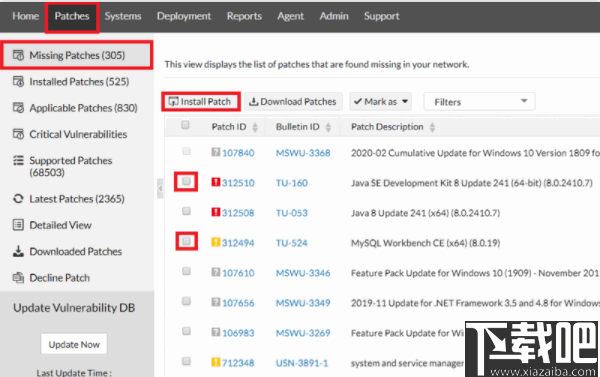This screenshot has width=600, height=377.
Task: Click the gray severity icon for patch 106983
Action: [x=216, y=332]
